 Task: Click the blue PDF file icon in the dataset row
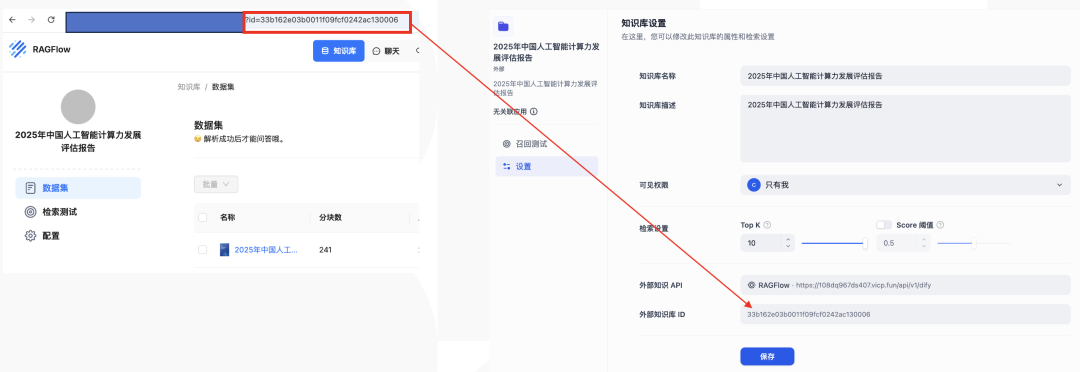pos(224,249)
